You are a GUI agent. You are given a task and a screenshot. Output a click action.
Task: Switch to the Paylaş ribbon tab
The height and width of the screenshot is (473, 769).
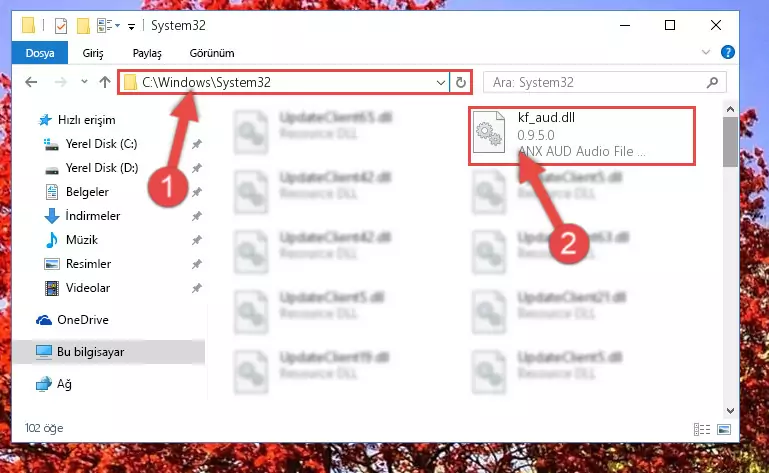pyautogui.click(x=147, y=53)
